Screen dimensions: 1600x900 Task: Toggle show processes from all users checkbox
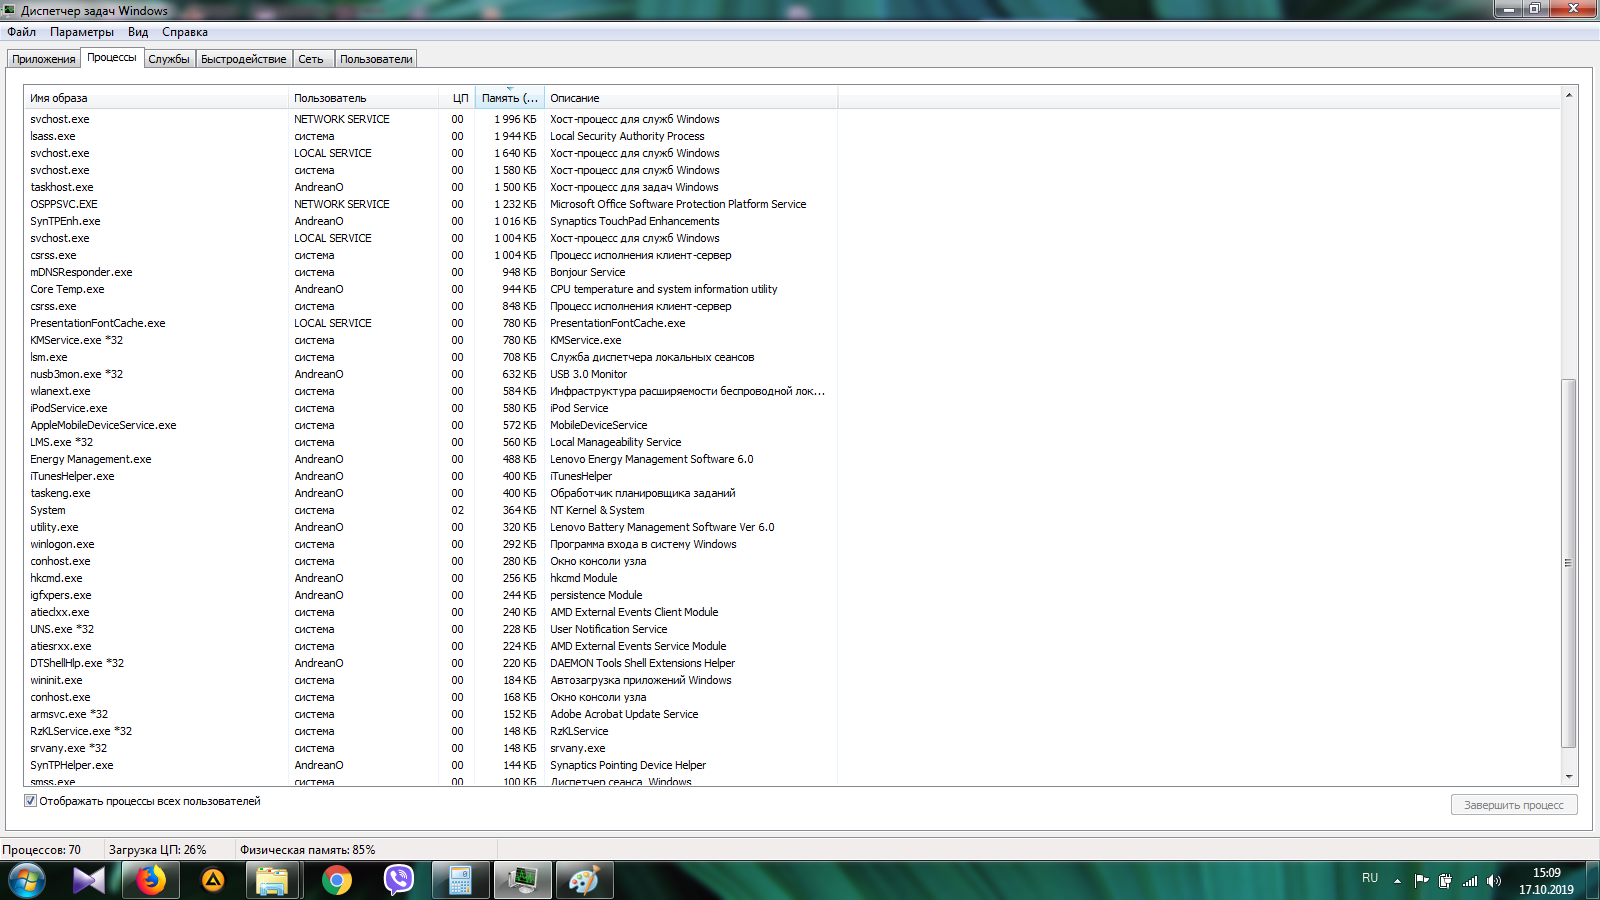(x=30, y=801)
